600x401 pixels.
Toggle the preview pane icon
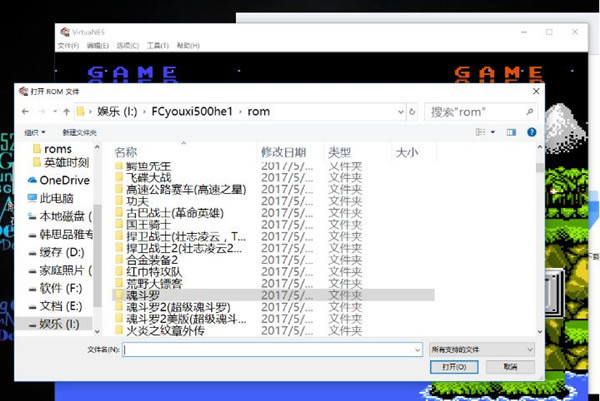pyautogui.click(x=511, y=132)
